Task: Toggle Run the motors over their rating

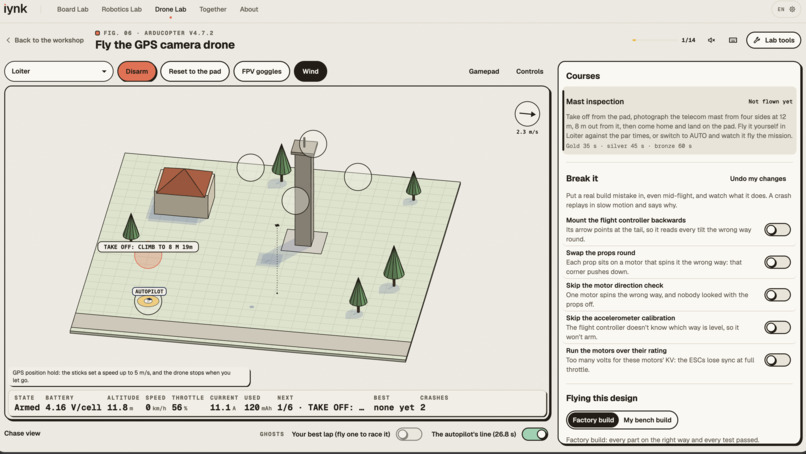Action: pyautogui.click(x=777, y=360)
